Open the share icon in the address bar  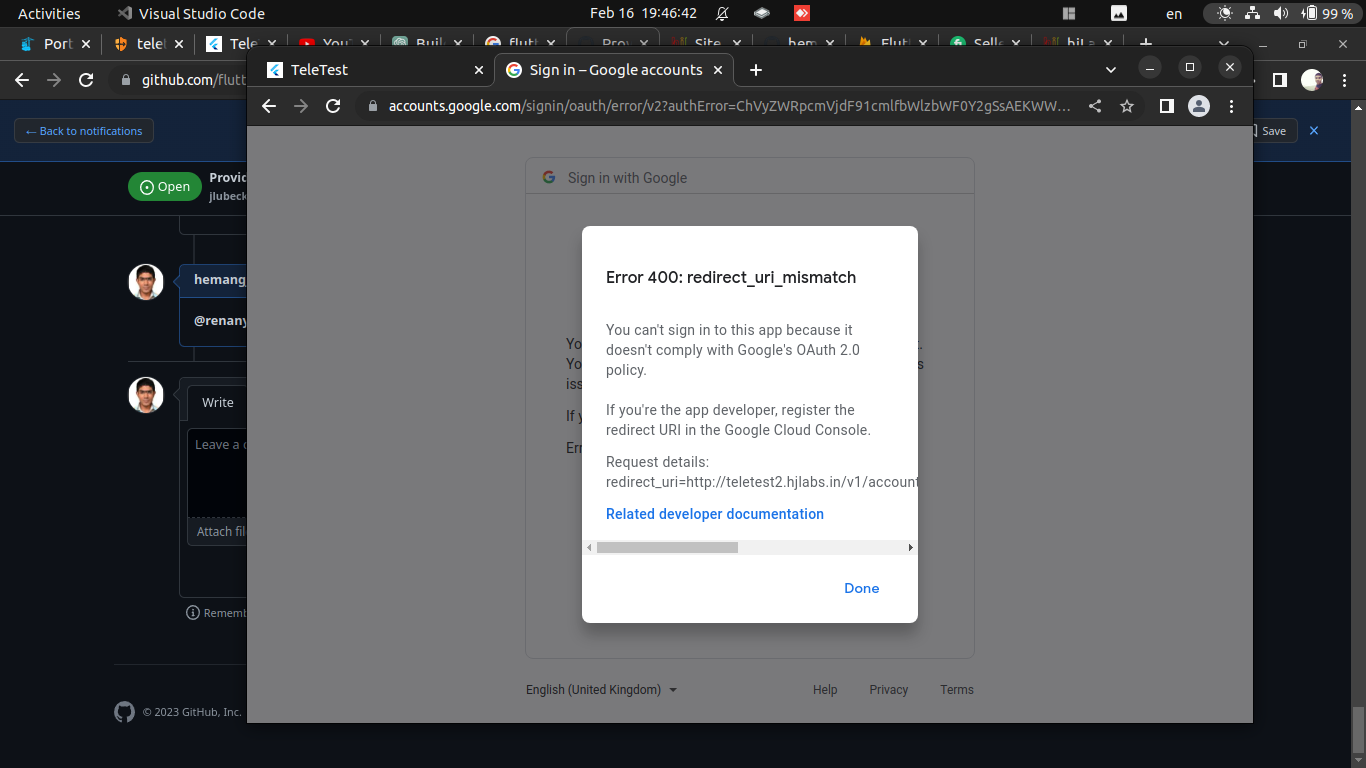1094,106
